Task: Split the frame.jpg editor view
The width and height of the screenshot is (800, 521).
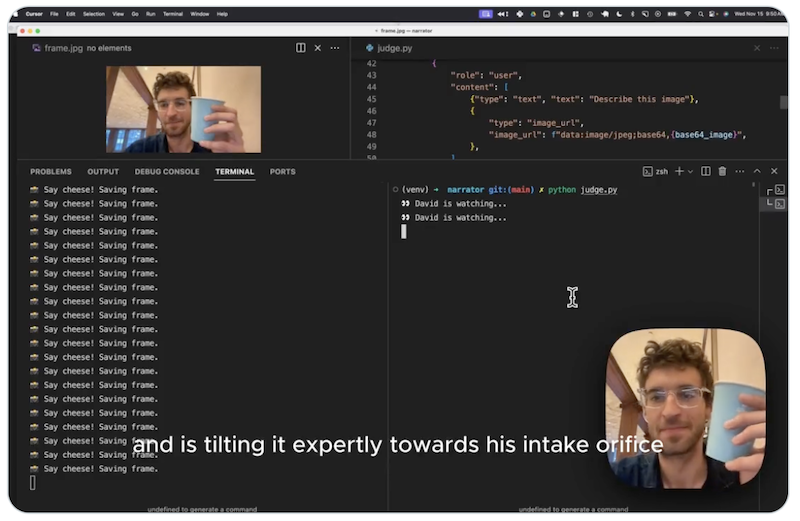Action: (301, 48)
